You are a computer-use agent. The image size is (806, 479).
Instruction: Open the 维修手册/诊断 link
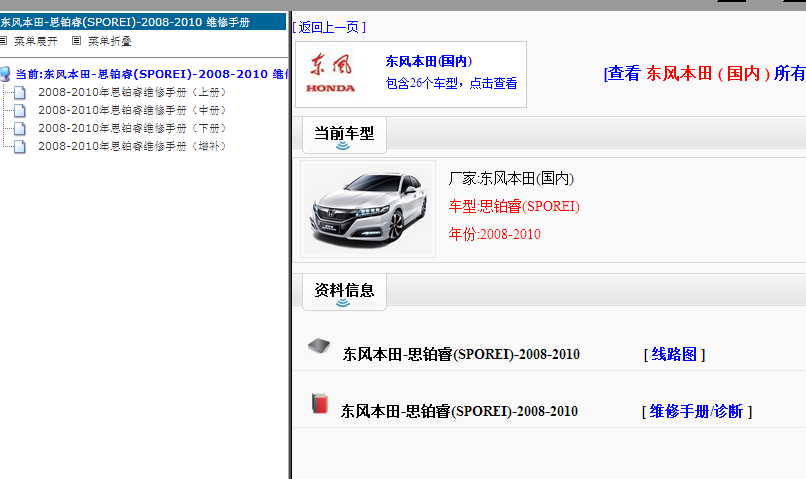point(696,411)
